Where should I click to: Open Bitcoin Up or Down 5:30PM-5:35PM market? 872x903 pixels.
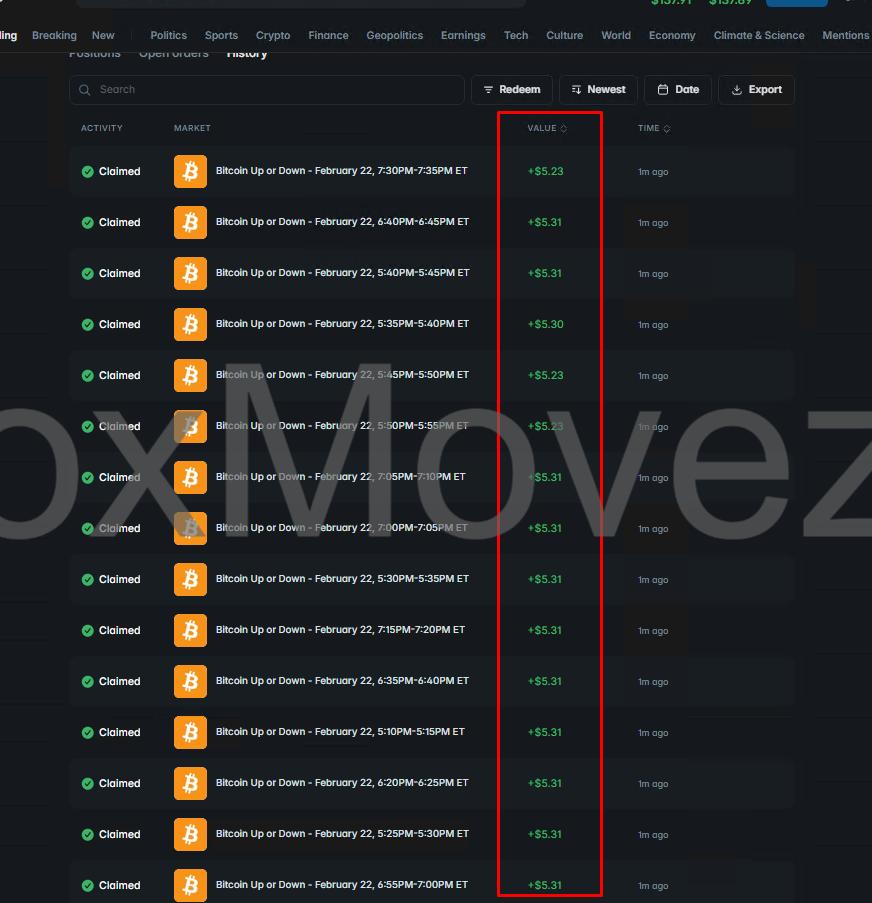[342, 579]
